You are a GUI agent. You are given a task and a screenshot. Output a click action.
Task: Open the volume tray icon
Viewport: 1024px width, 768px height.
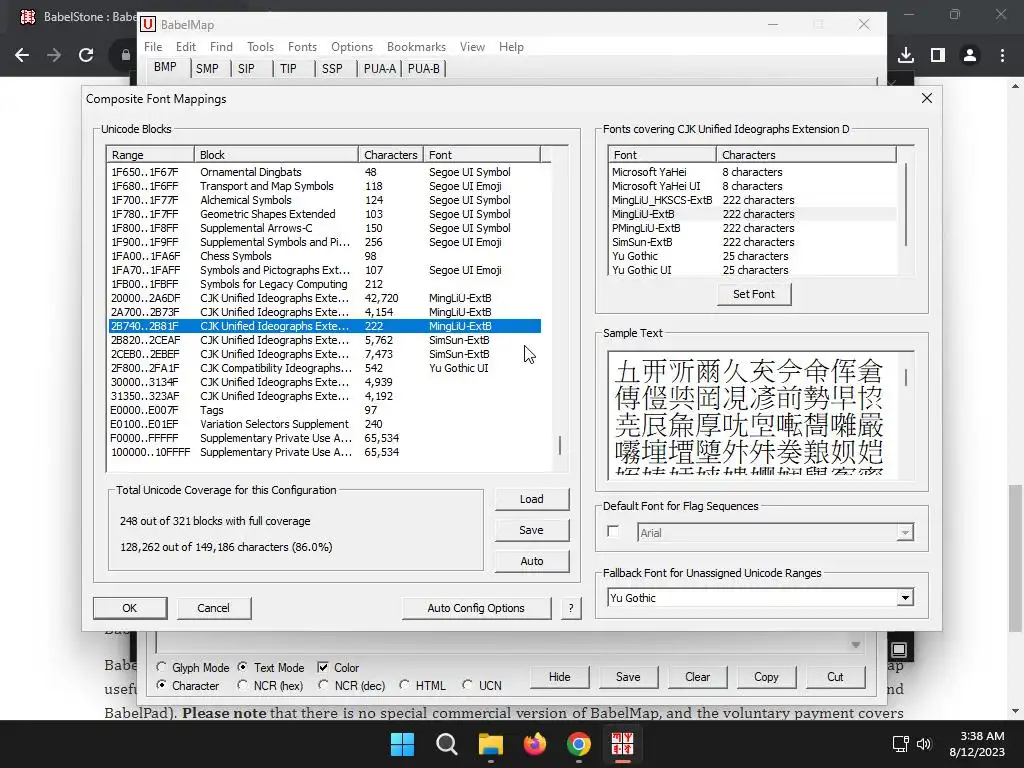pos(923,743)
